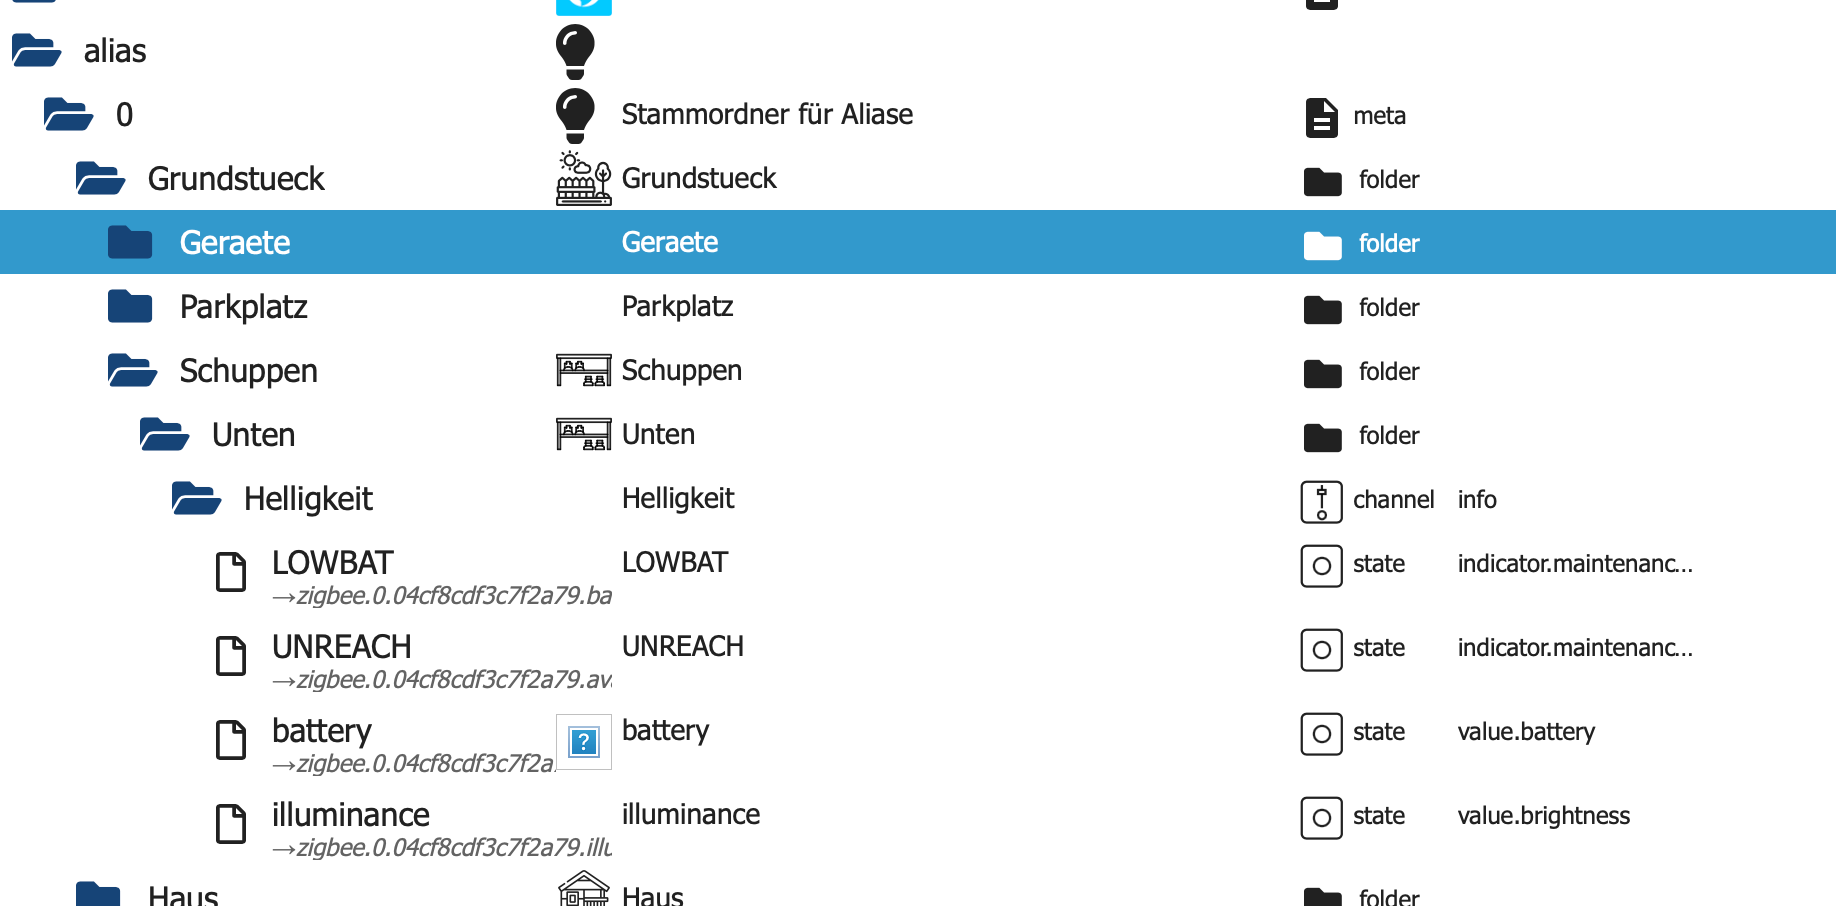Collapse the Unten subfolder

164,435
